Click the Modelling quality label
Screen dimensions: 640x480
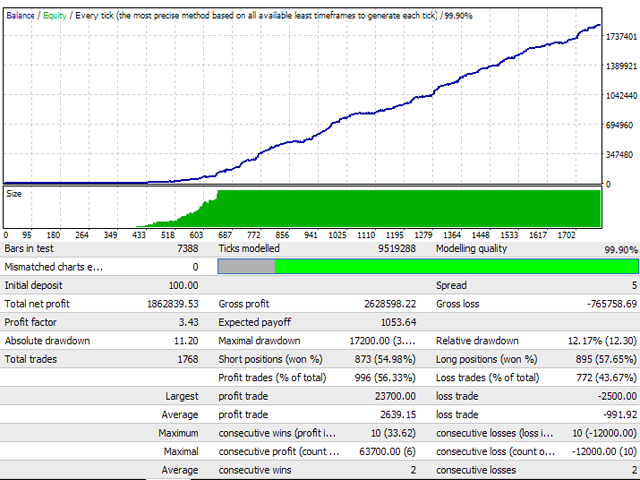471,249
